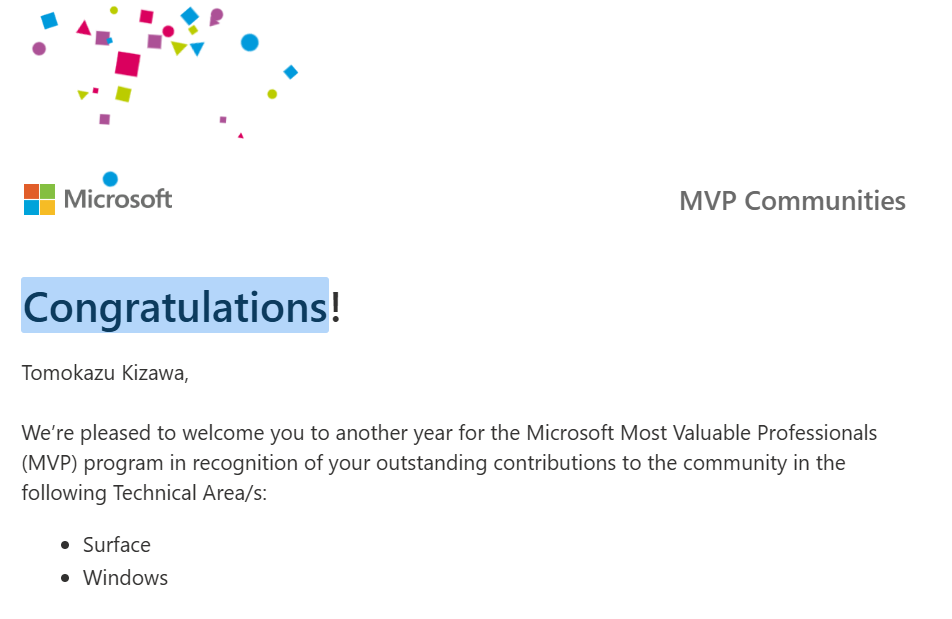Click the exclamation mark after Congratulations

(336, 306)
